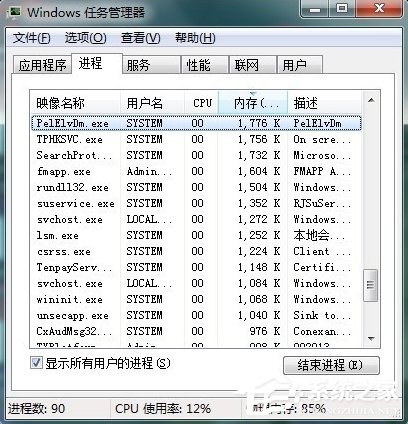Click the 结束进程(E) button
408x424 pixels.
[331, 365]
